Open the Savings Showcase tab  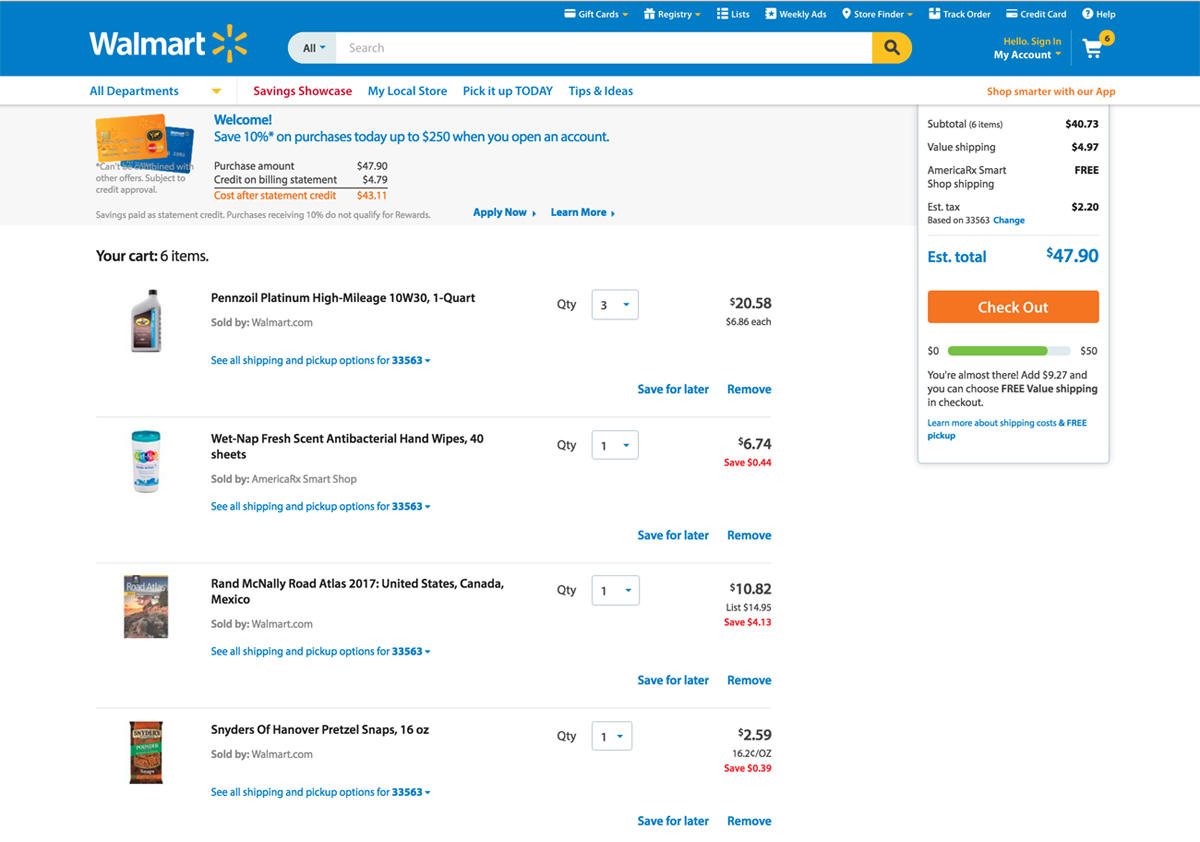coord(302,91)
